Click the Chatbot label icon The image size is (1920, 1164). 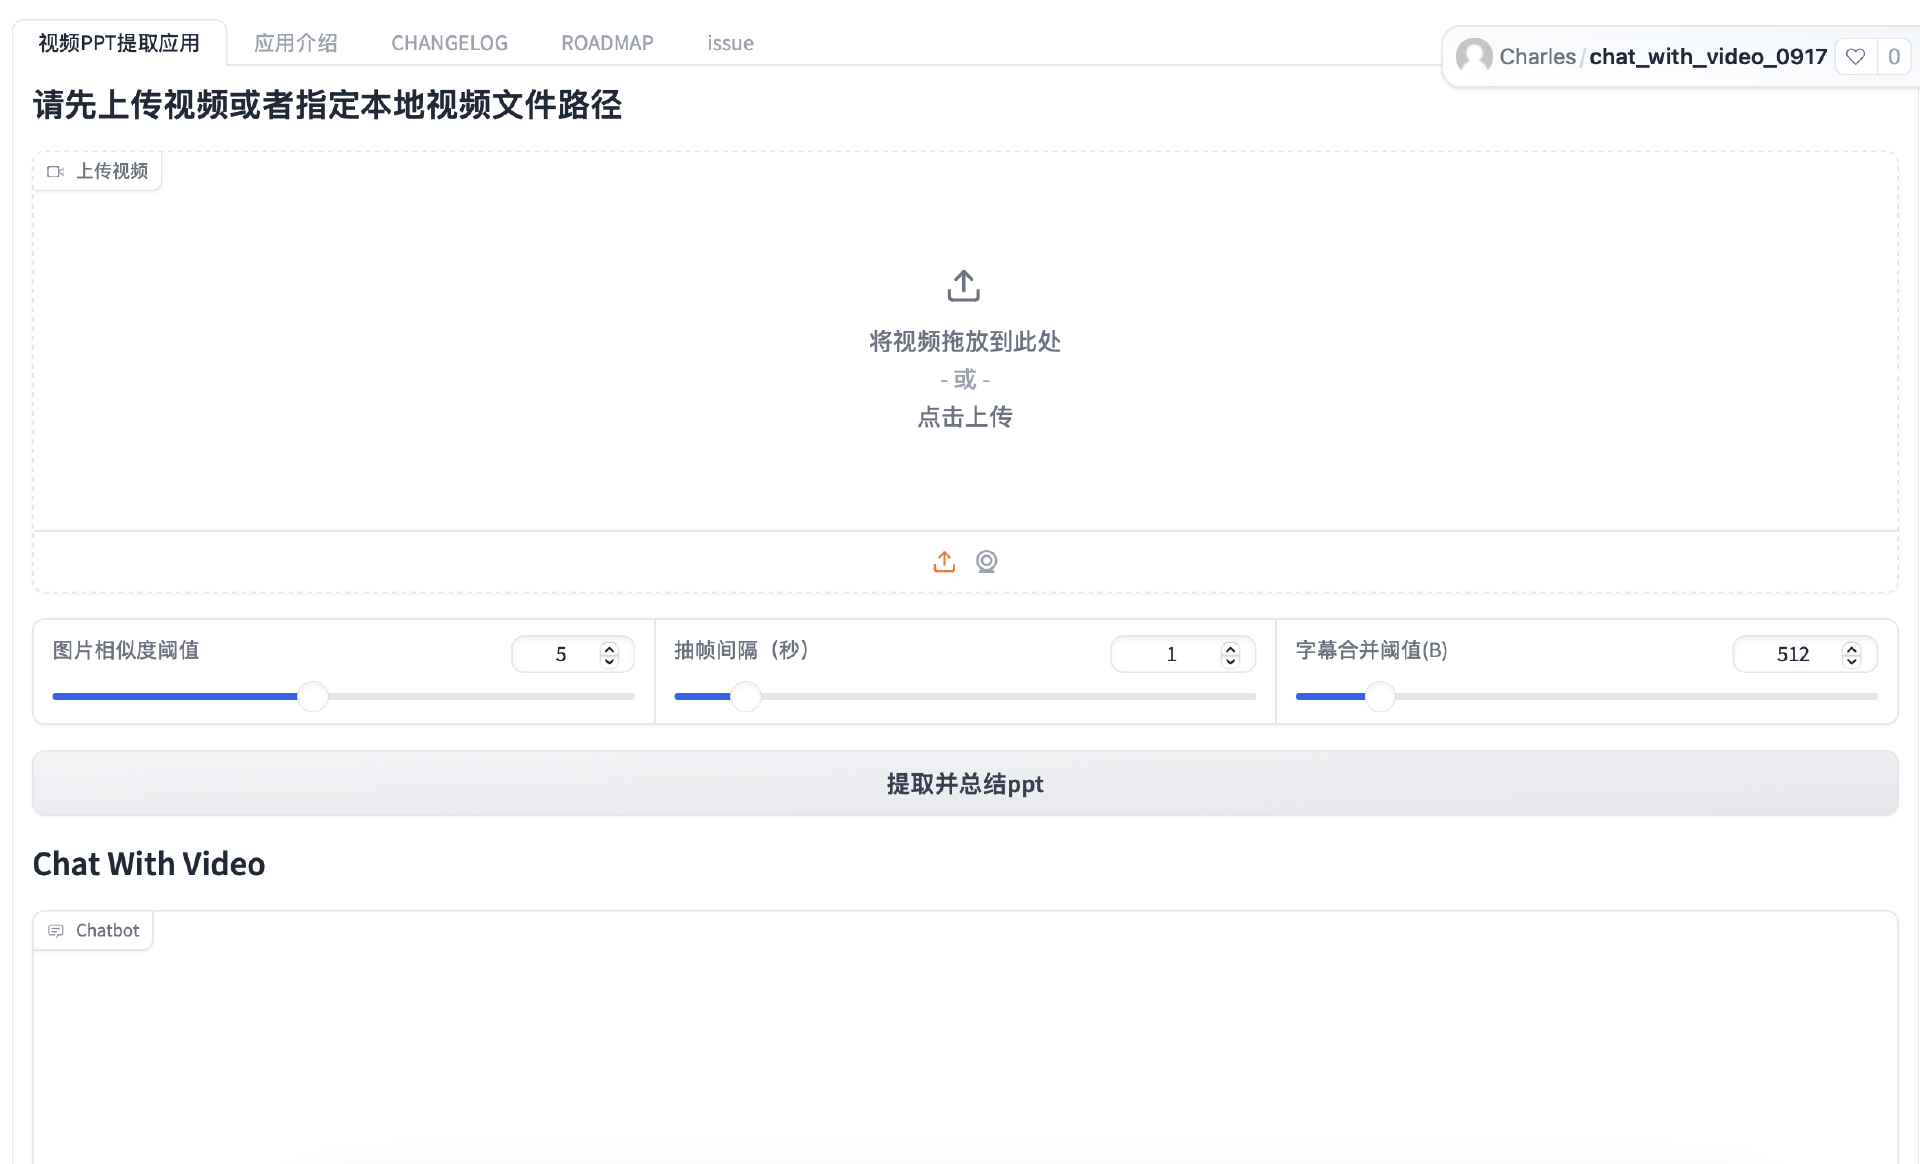(56, 931)
